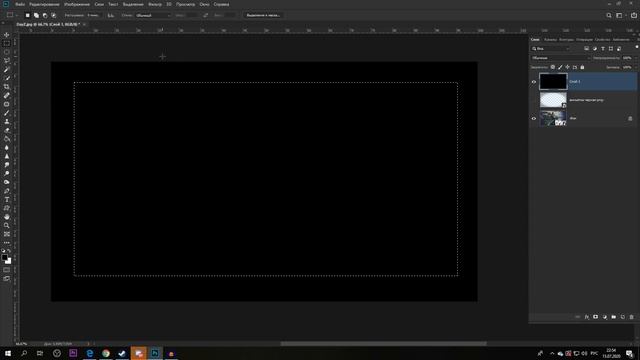This screenshot has height=360, width=640.
Task: Open the Edit Toolbar three-dots button
Action: point(7,243)
